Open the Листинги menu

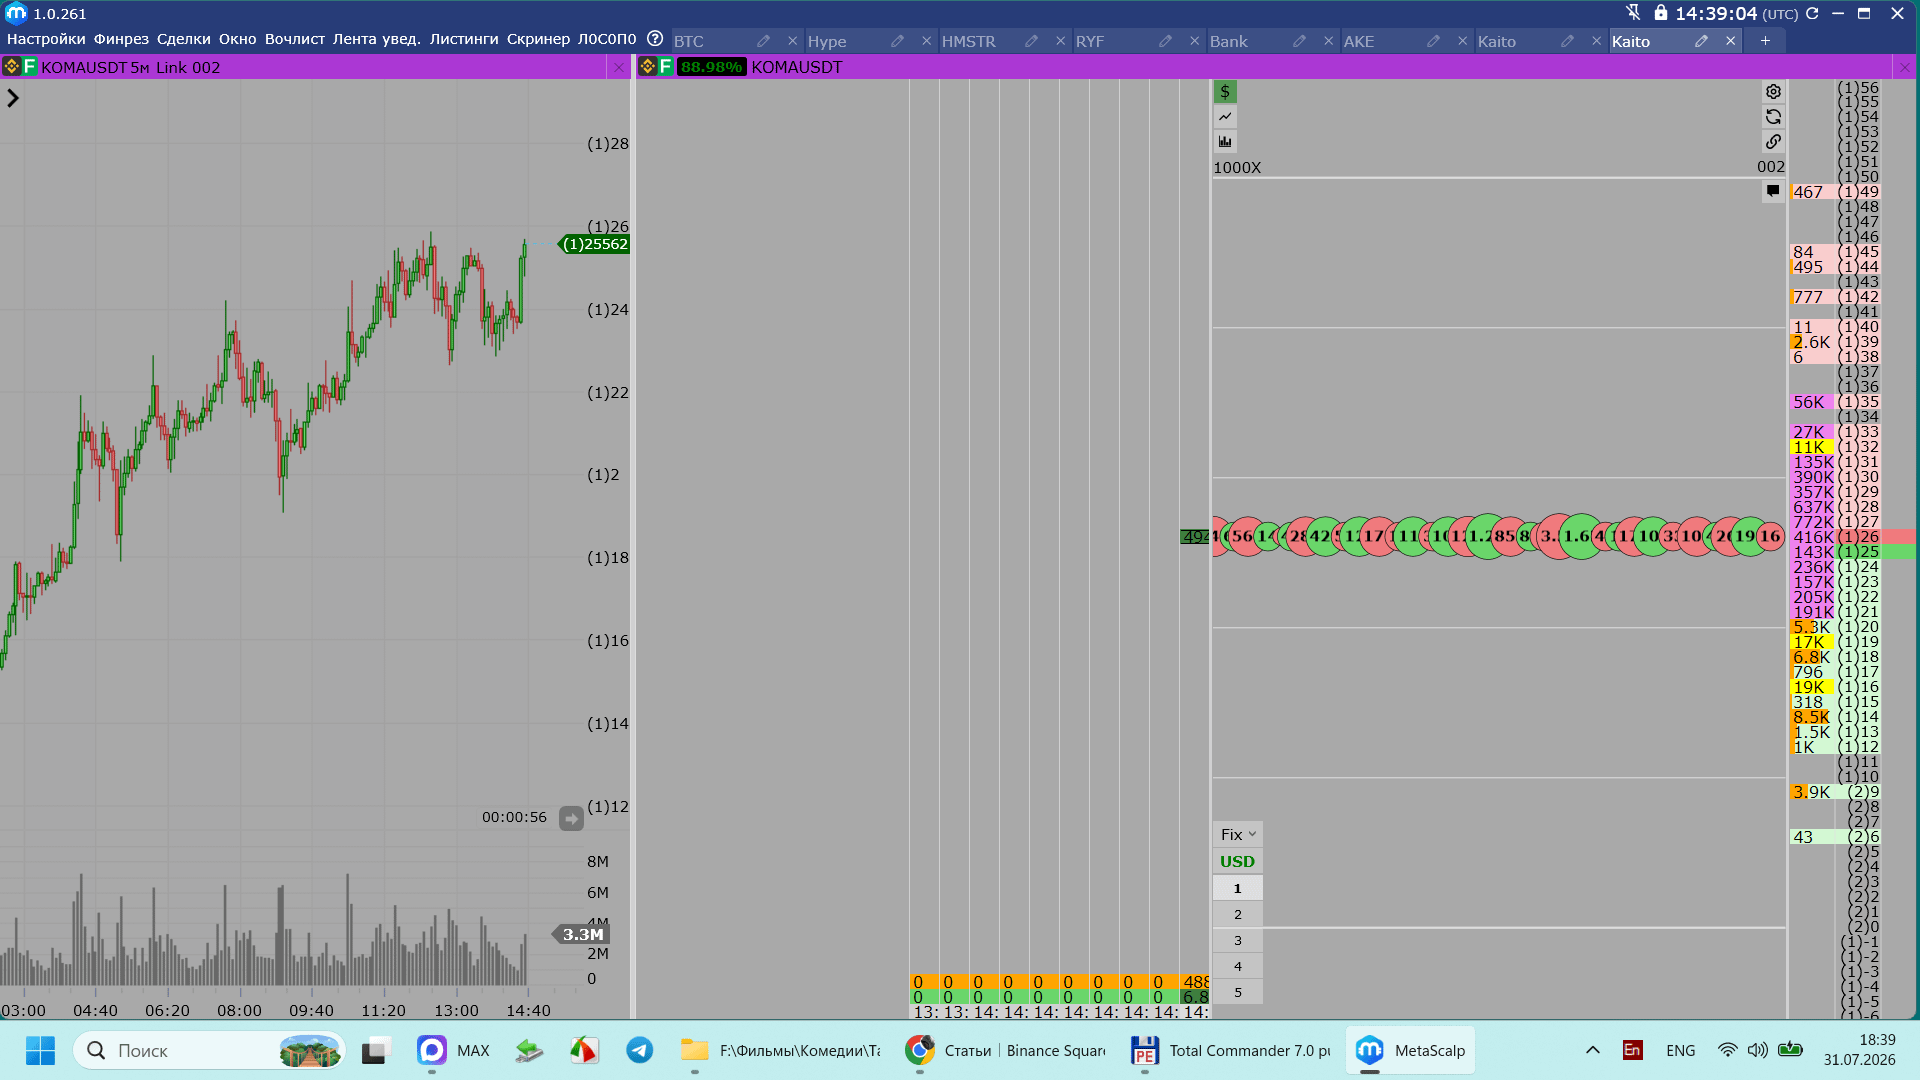[x=464, y=39]
